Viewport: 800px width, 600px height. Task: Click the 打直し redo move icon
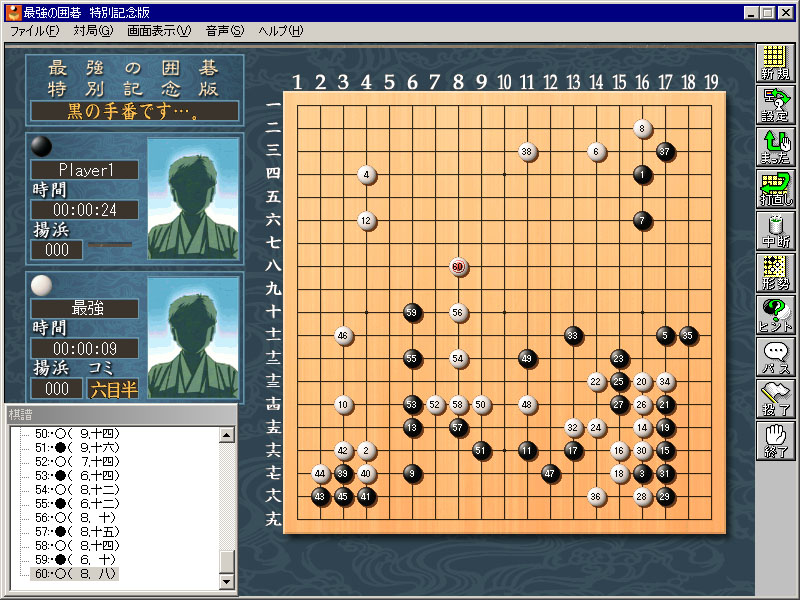coord(774,190)
